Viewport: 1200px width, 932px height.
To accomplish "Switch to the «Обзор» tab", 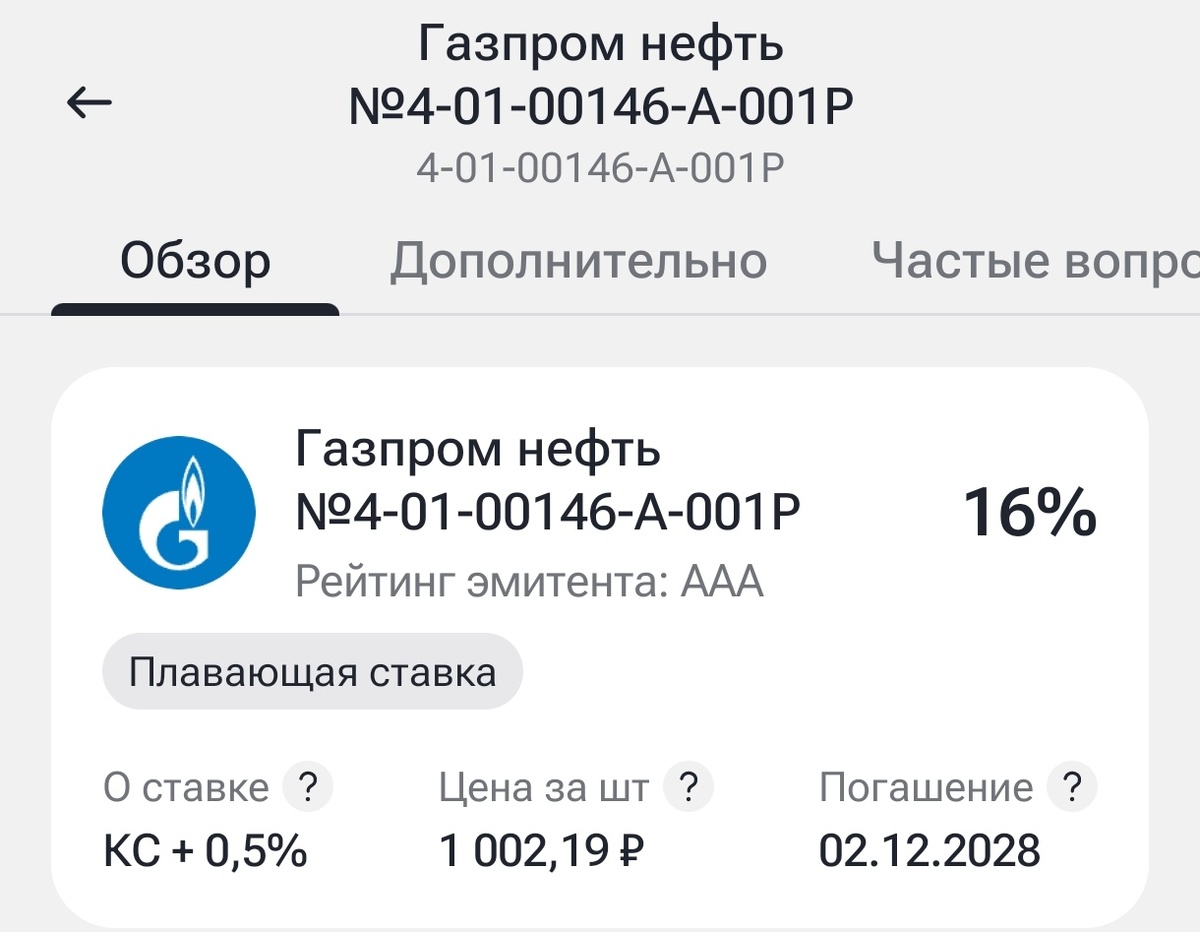I will point(195,260).
